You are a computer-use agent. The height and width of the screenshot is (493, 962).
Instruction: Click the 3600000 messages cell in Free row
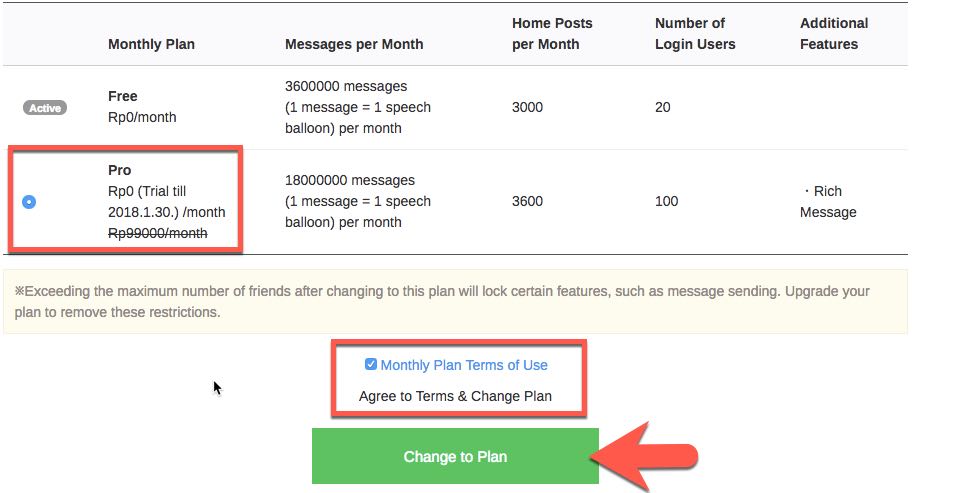pos(346,86)
